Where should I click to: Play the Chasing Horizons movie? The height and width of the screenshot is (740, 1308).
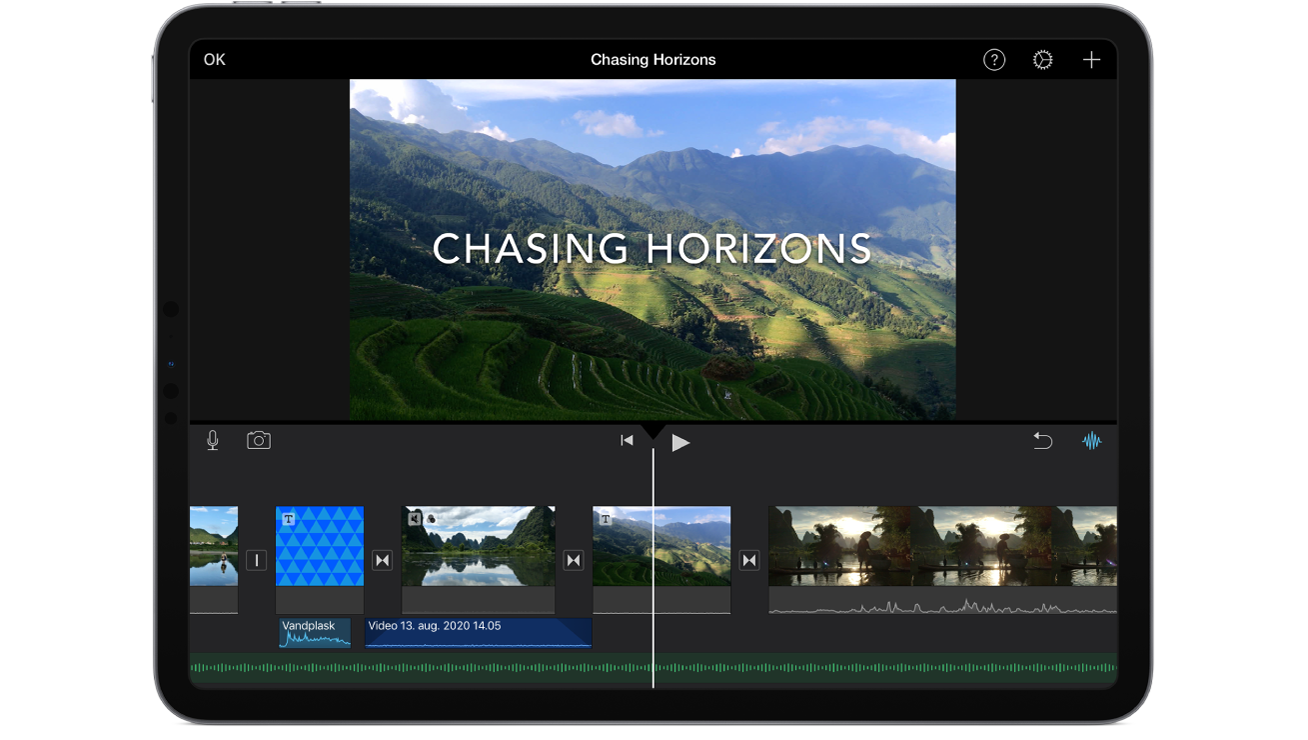[x=680, y=442]
